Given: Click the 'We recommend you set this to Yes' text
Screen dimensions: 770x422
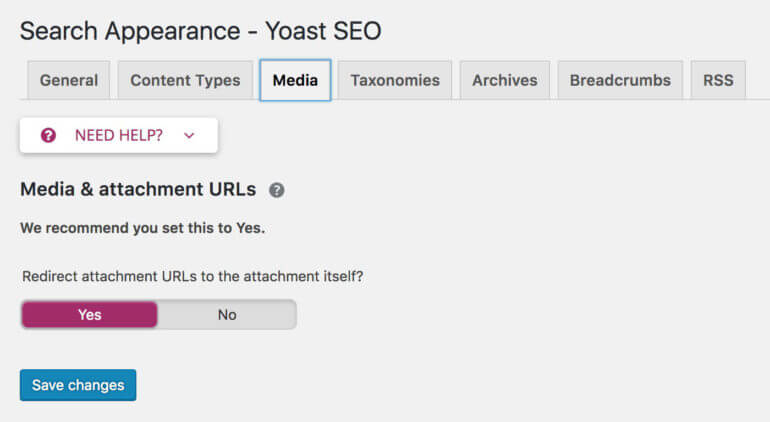Looking at the screenshot, I should 142,228.
